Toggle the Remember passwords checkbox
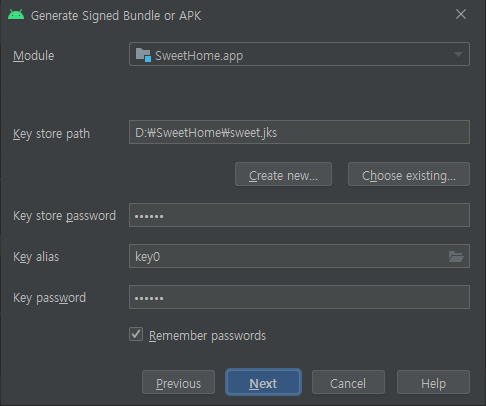This screenshot has width=486, height=406. click(136, 334)
